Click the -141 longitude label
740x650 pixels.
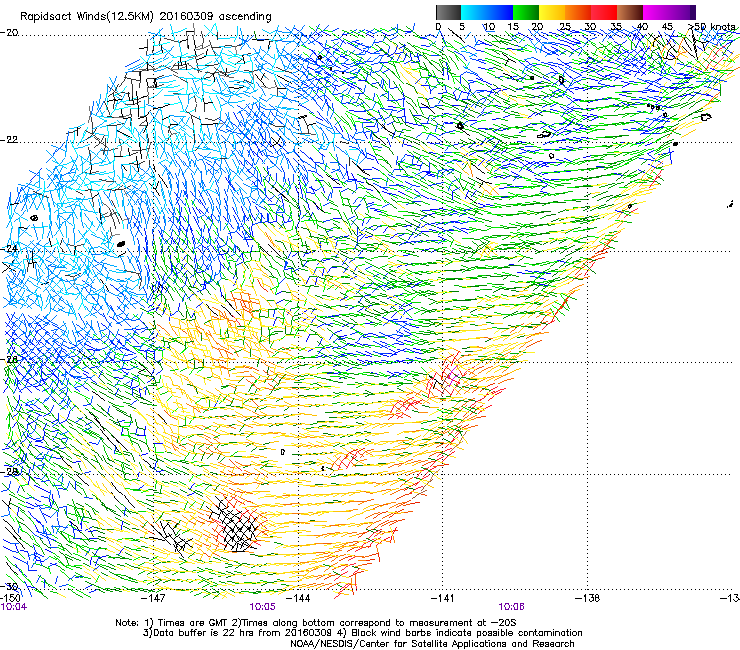pos(442,598)
